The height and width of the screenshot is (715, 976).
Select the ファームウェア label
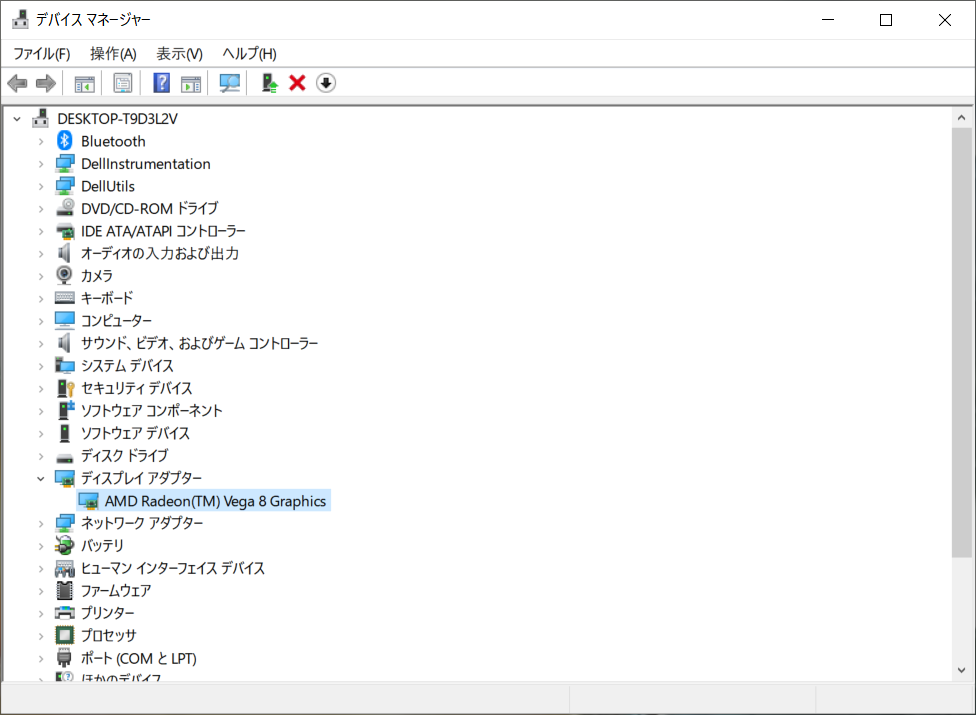click(x=116, y=591)
